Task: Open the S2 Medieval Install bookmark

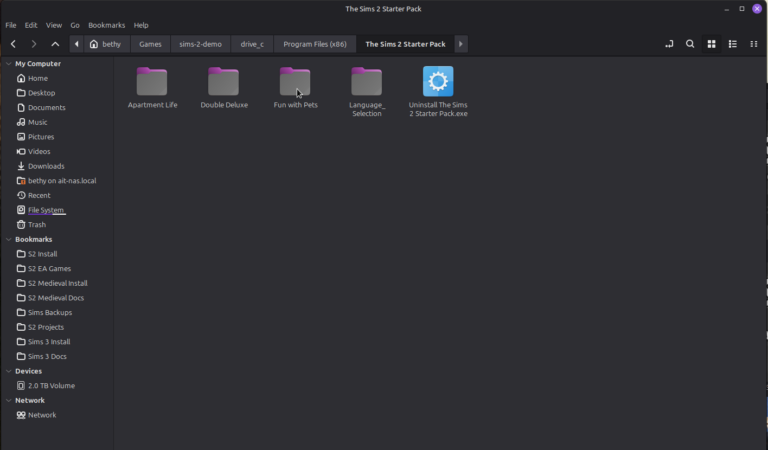Action: click(57, 284)
